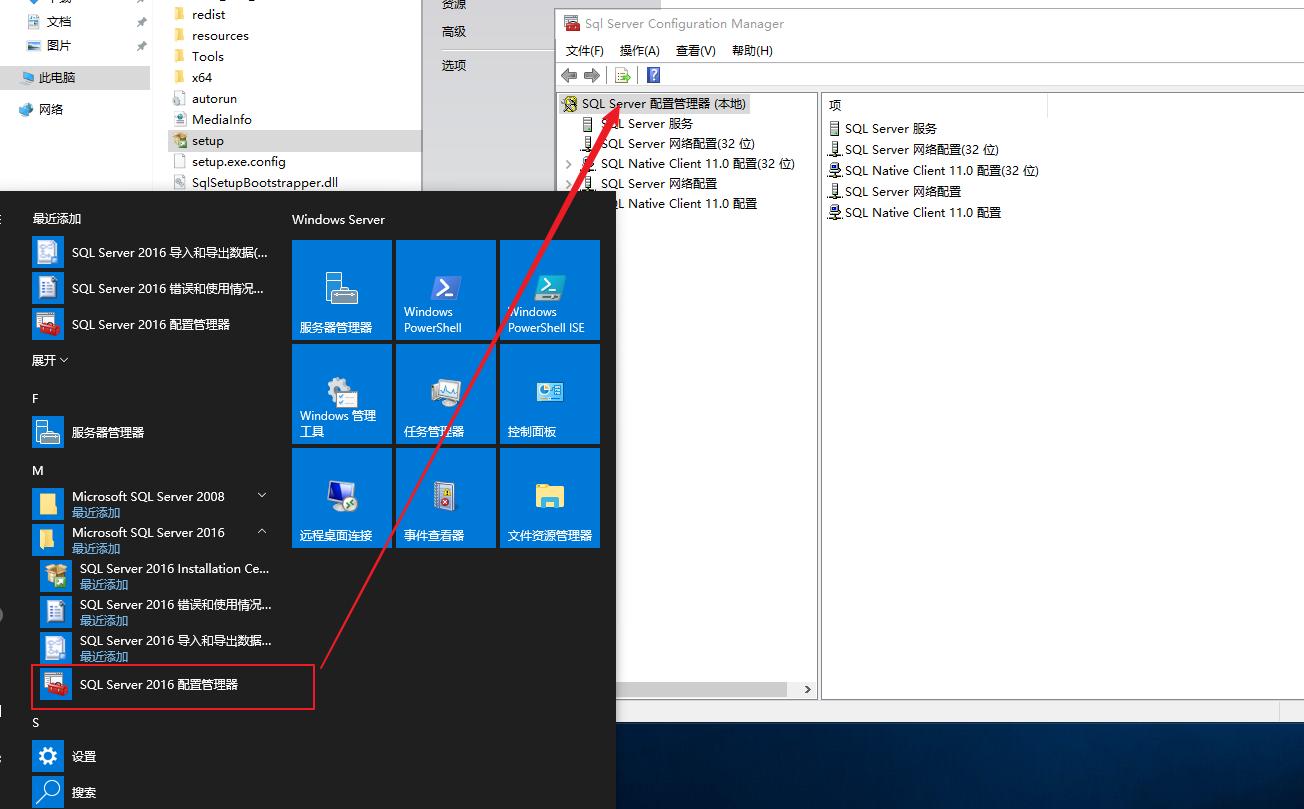Open the 任务管理器 tile
This screenshot has height=809, width=1304.
click(445, 393)
